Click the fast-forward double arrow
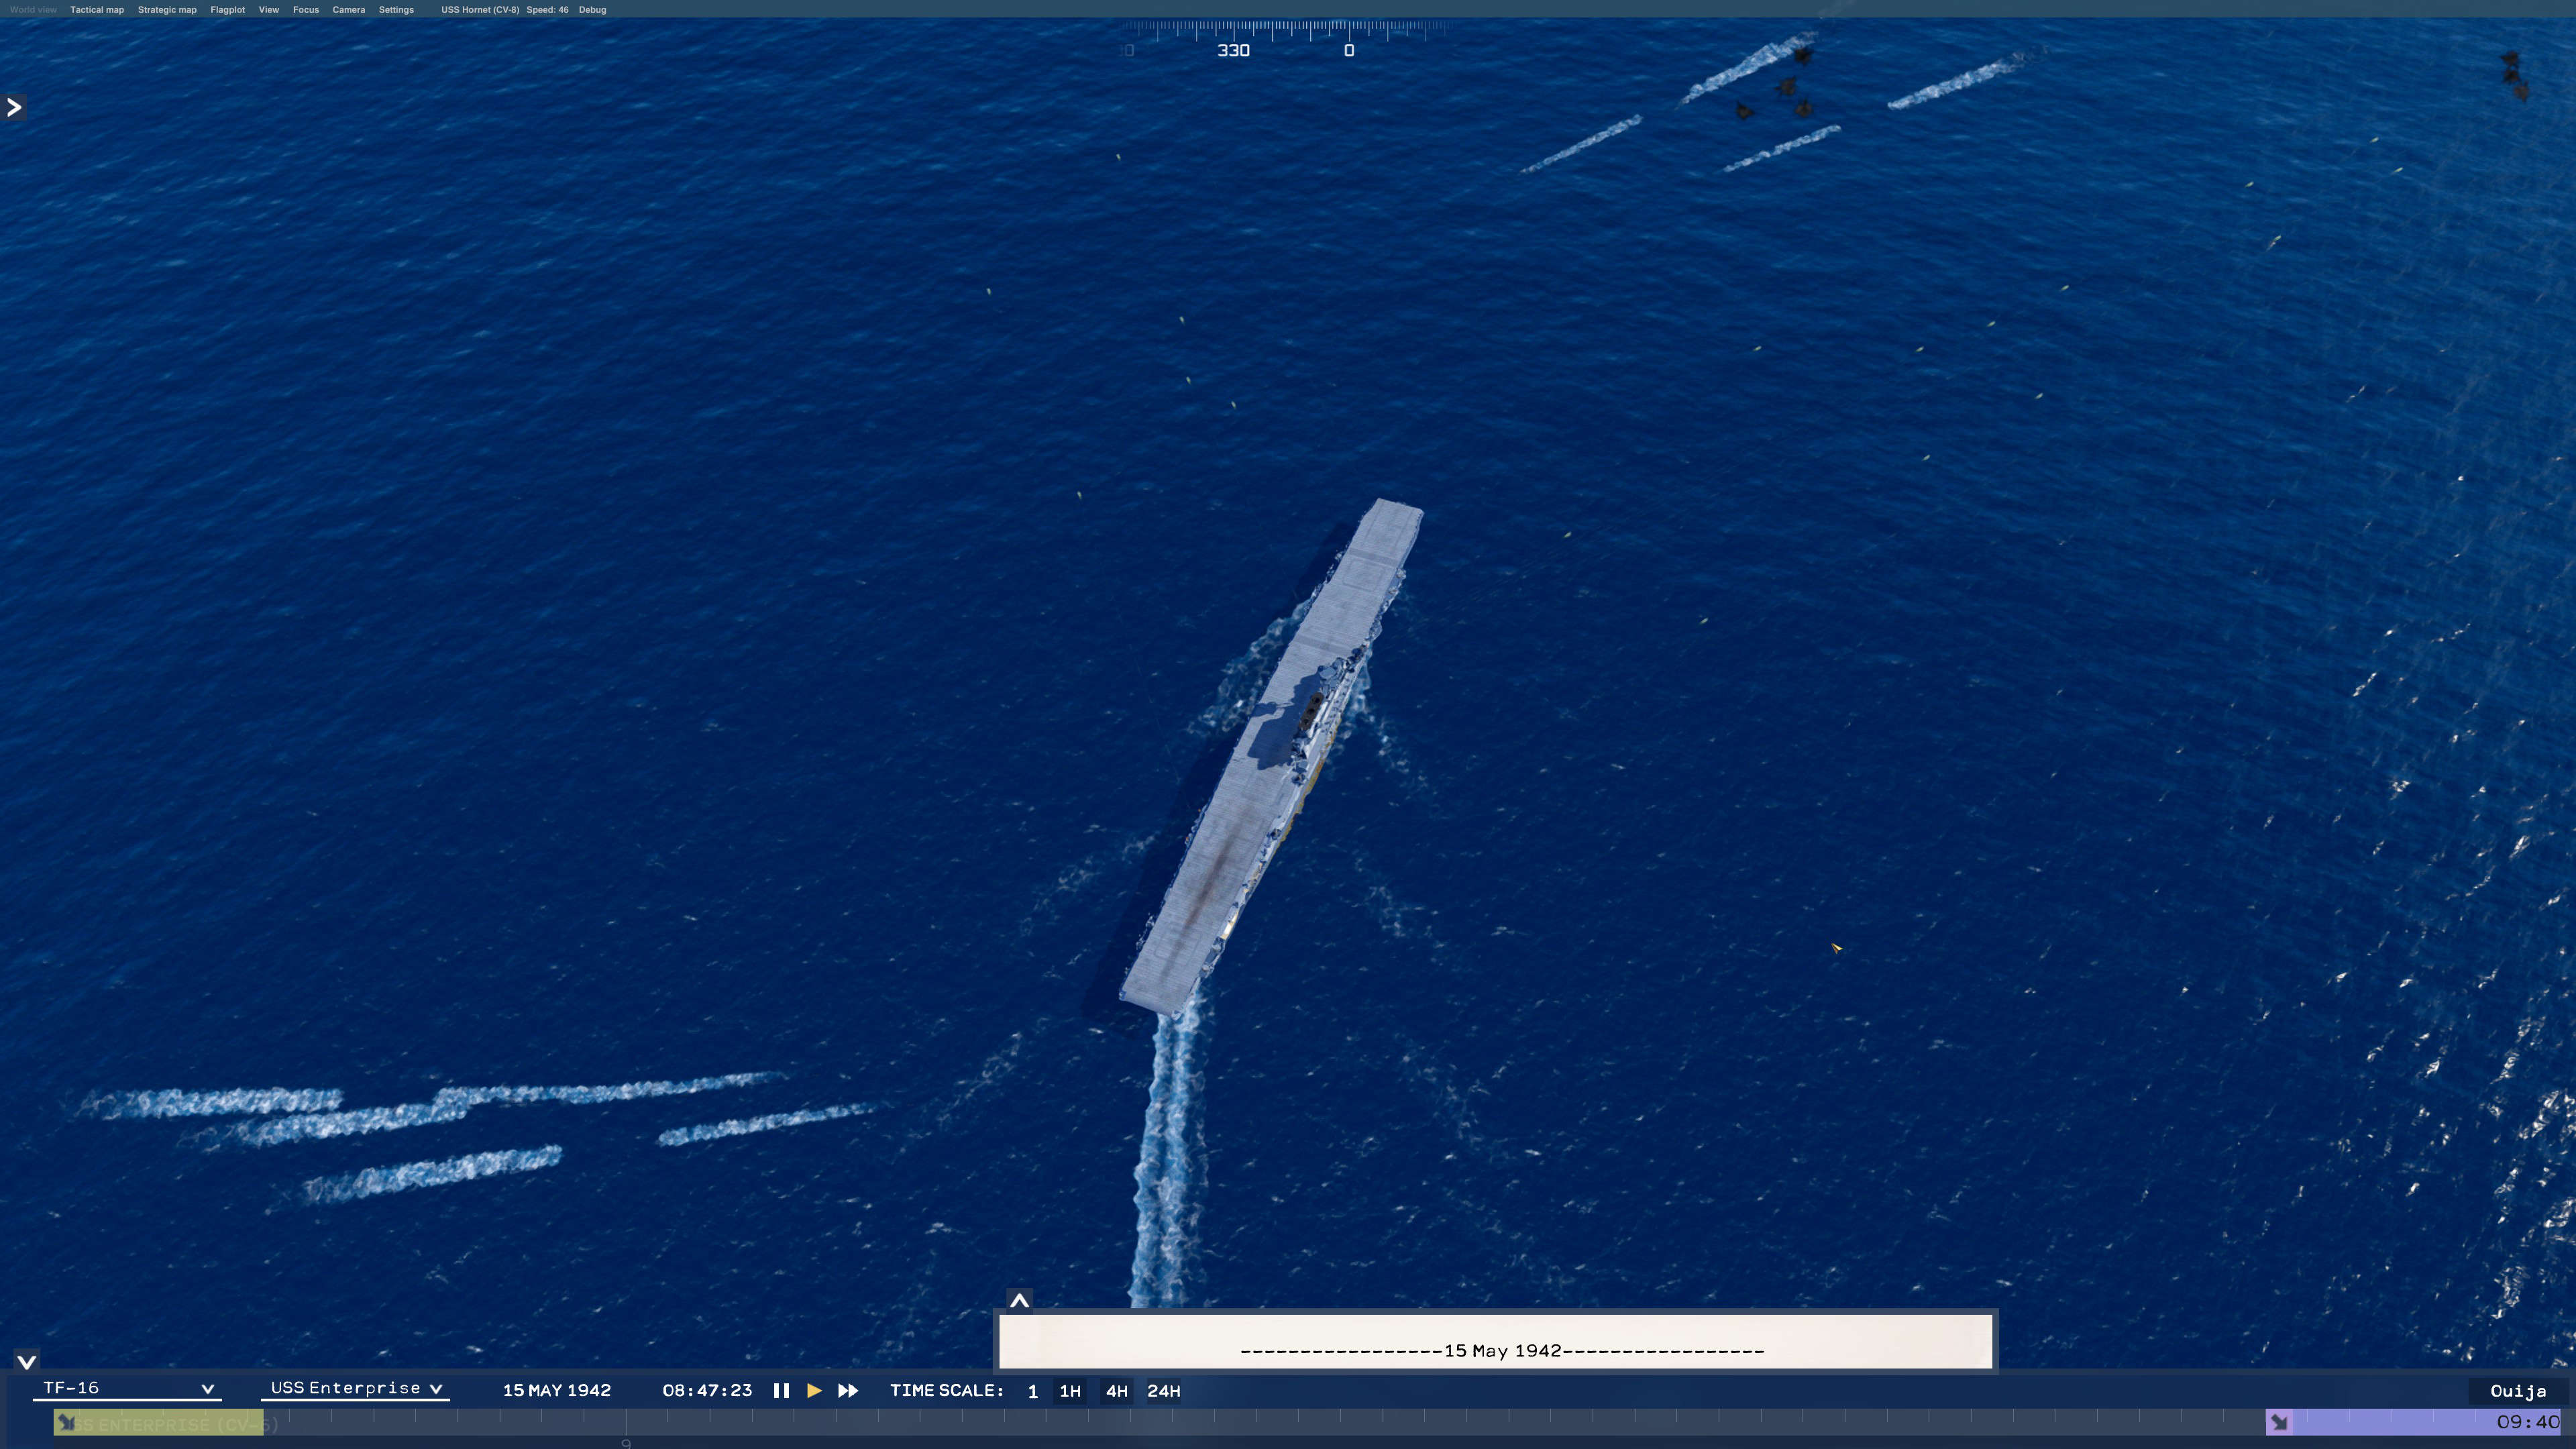 coord(848,1391)
